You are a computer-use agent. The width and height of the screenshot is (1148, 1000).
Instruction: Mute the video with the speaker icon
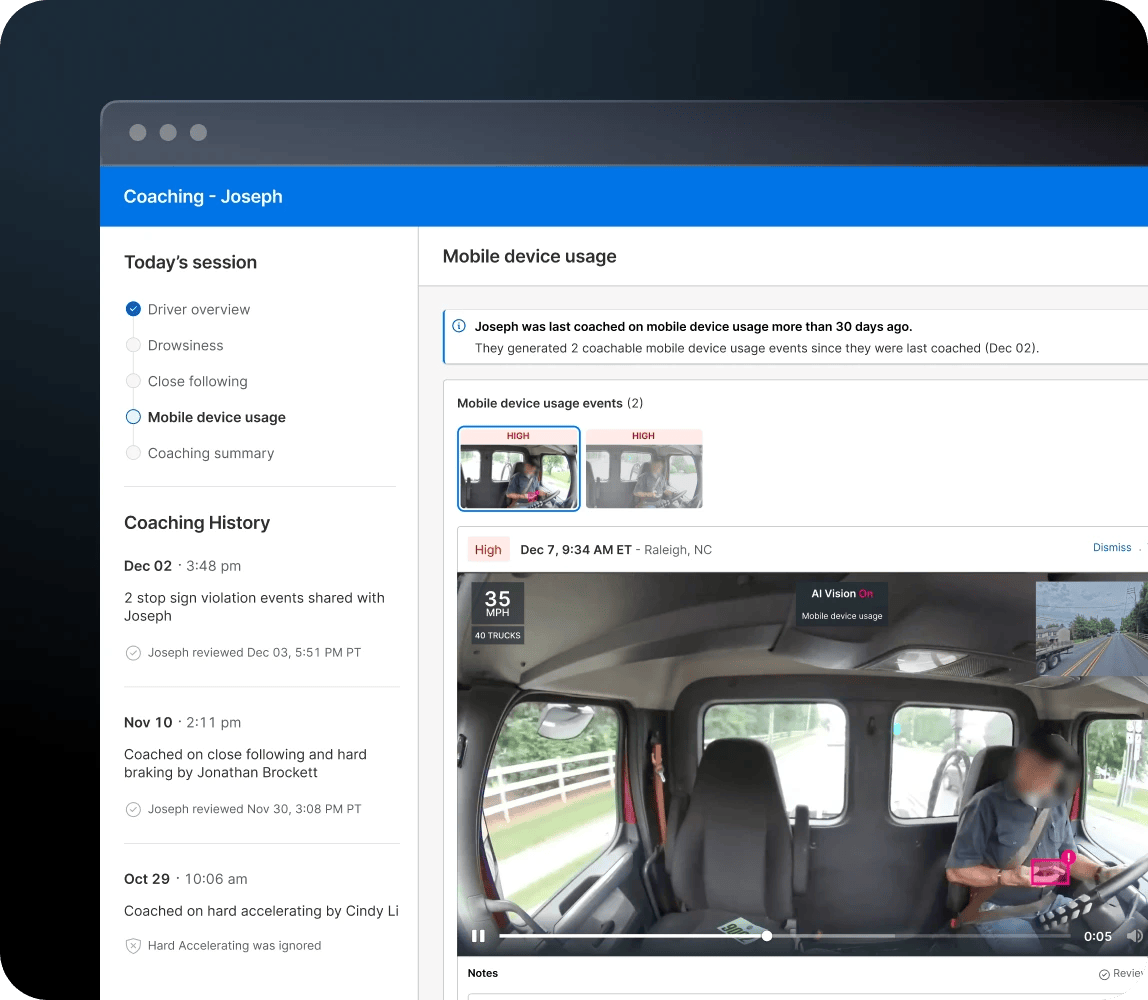tap(1134, 936)
